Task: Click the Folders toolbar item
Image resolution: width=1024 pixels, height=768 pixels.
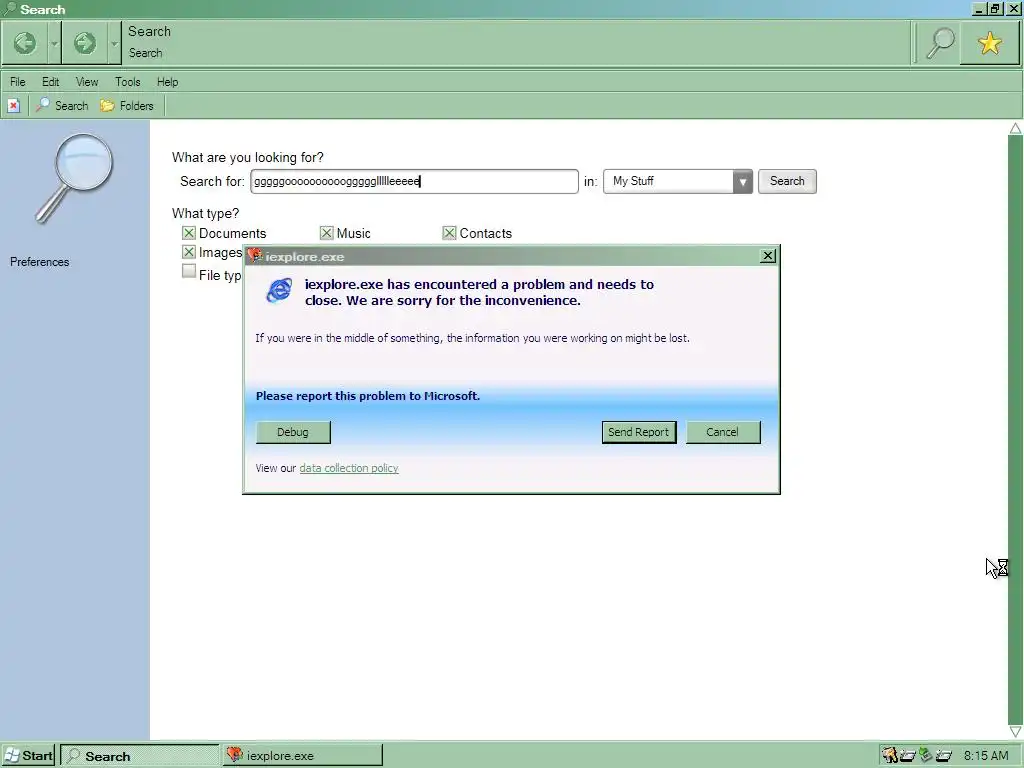Action: click(127, 106)
